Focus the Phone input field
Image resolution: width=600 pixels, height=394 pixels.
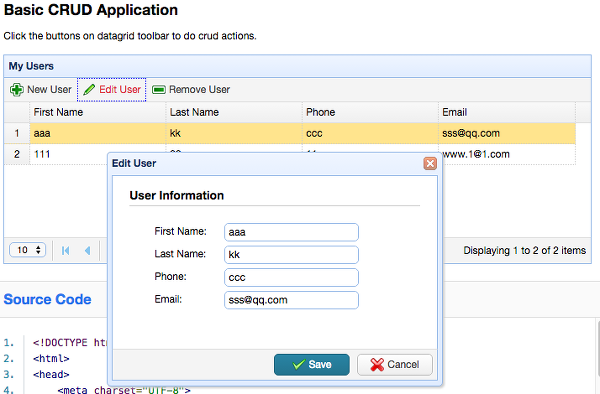coord(291,277)
